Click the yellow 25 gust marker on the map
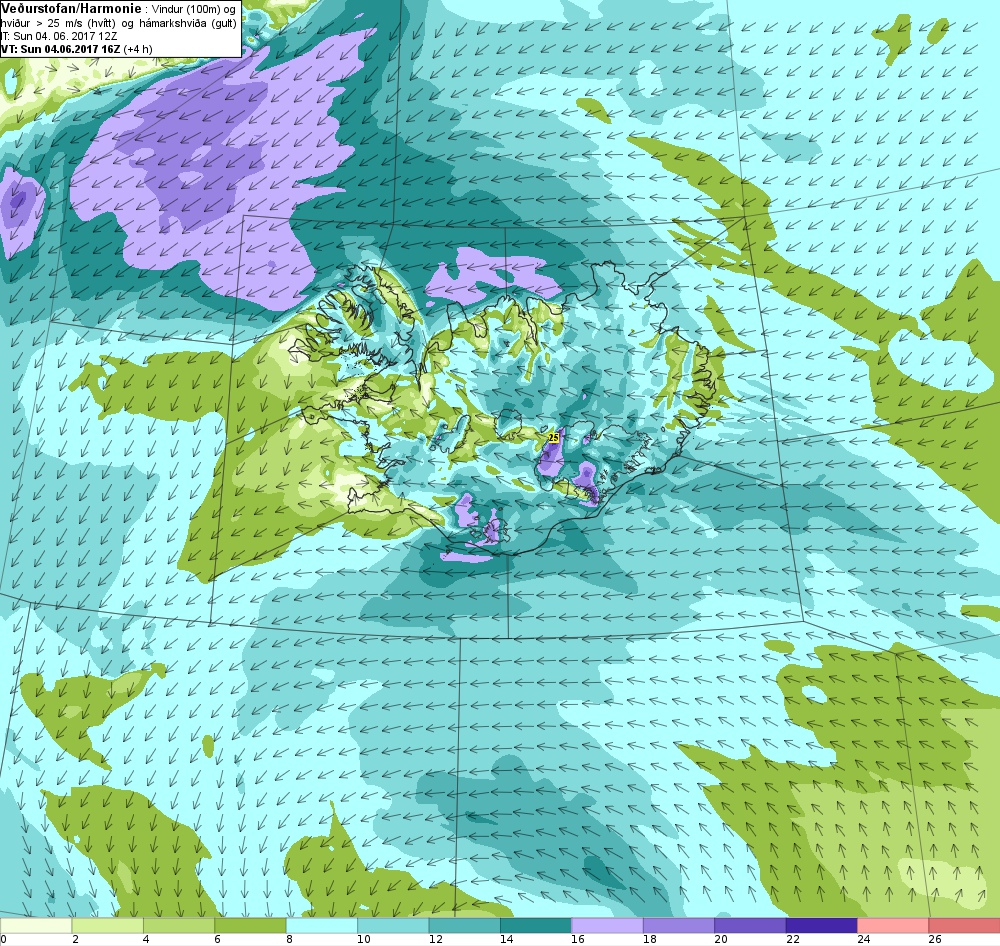The height and width of the screenshot is (946, 1000). [554, 438]
